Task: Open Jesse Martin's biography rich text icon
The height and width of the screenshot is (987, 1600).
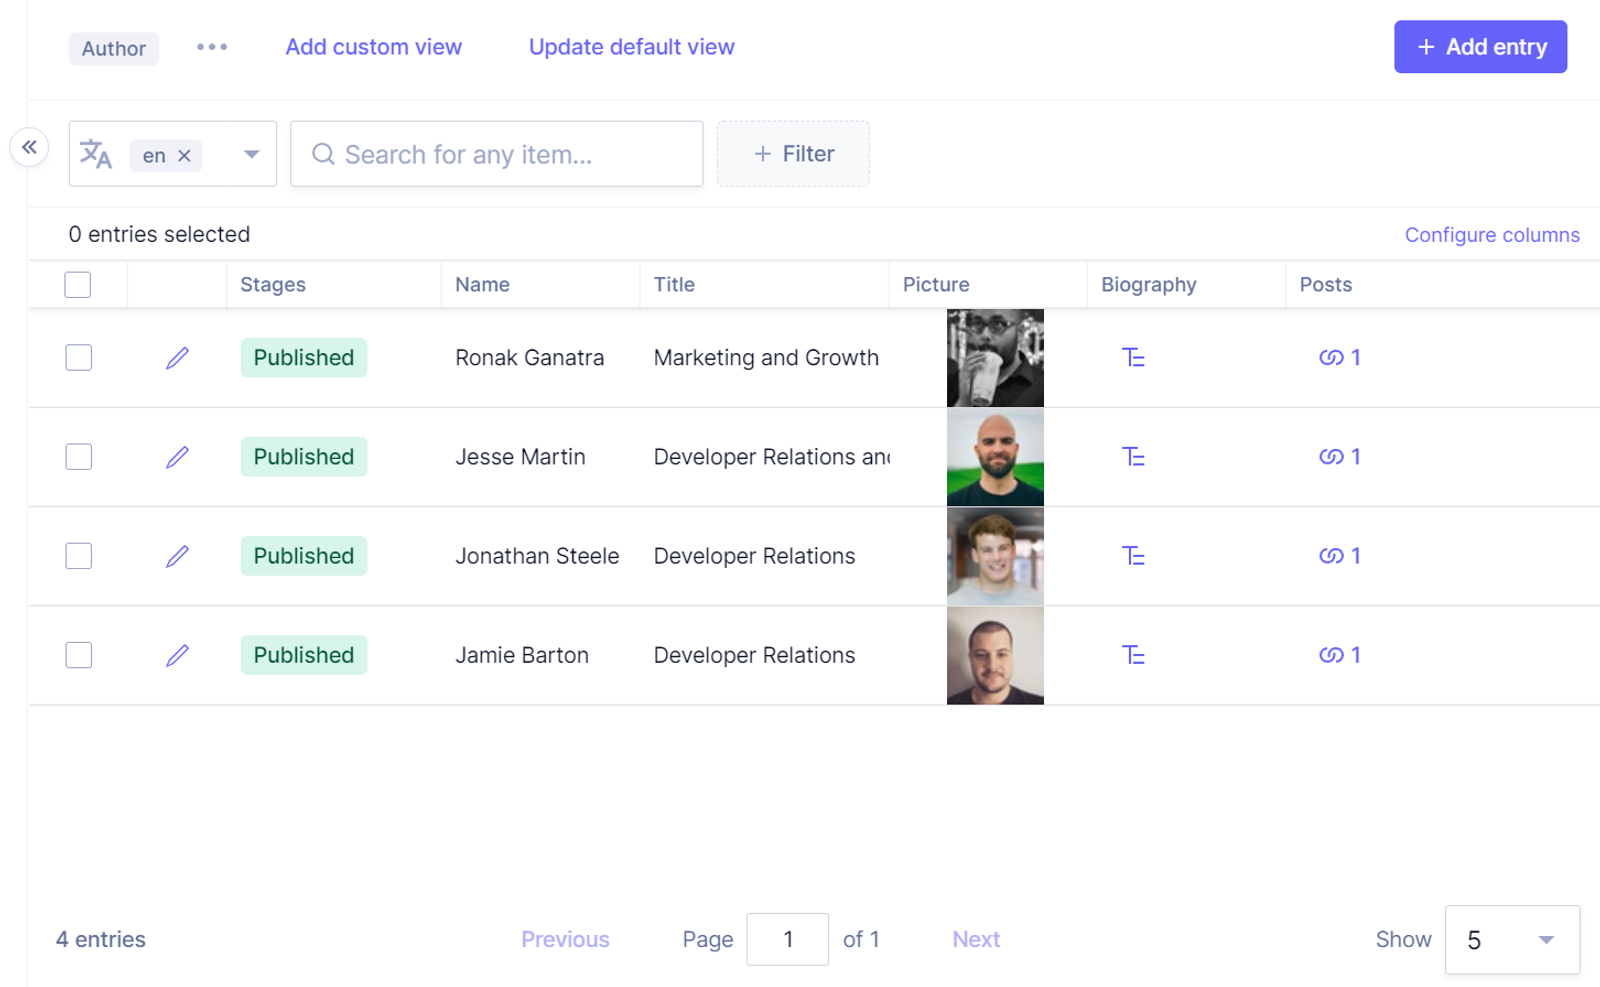Action: 1132,457
